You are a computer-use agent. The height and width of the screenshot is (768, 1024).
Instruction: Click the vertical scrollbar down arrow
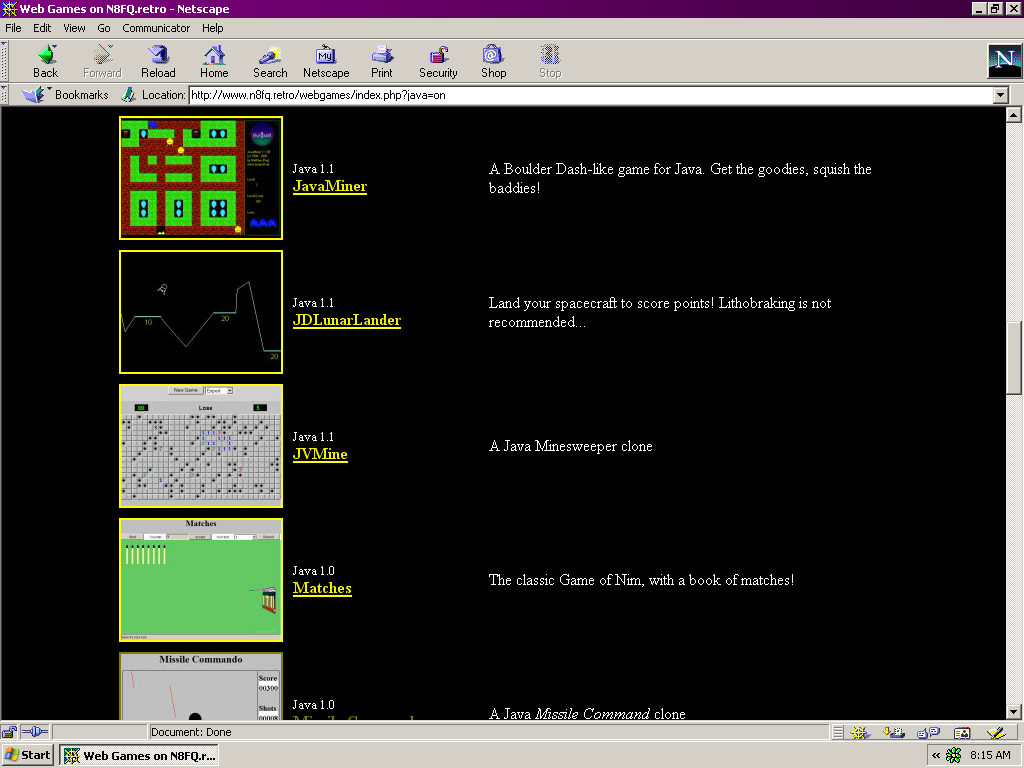[x=1014, y=712]
